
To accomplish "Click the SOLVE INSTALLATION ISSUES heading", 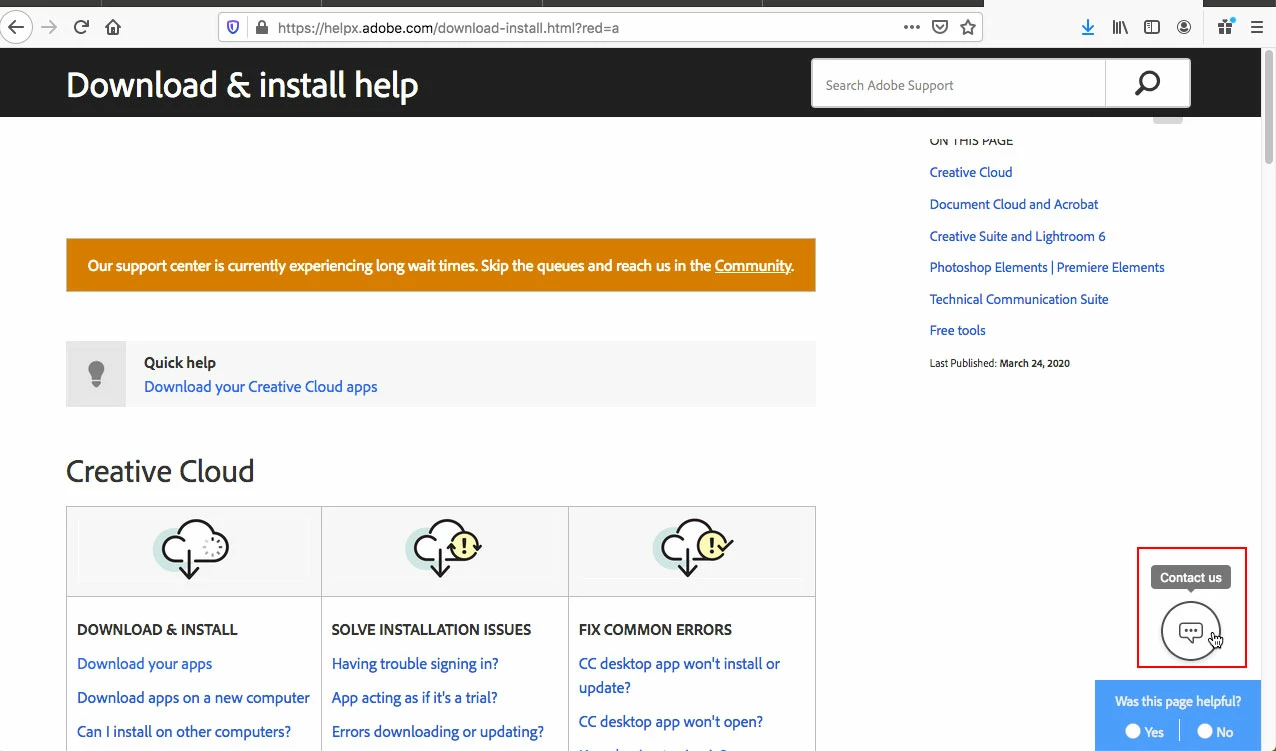I will coord(431,629).
